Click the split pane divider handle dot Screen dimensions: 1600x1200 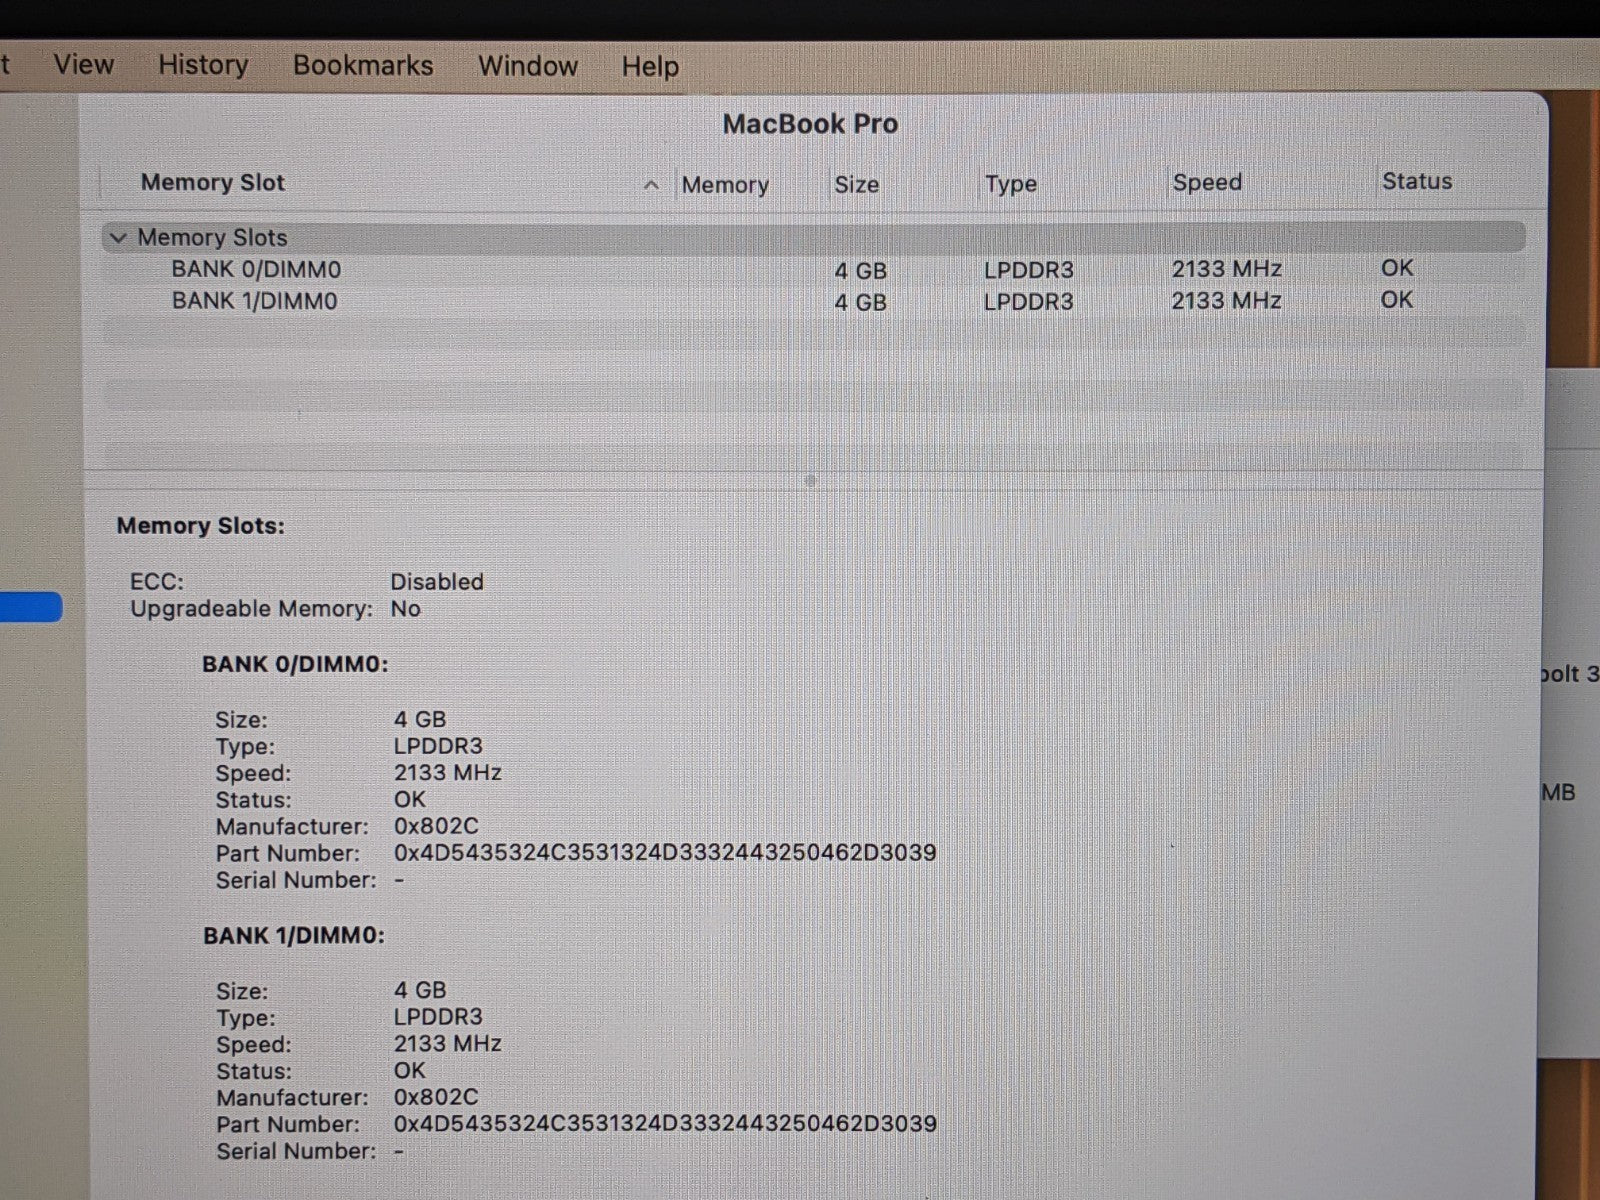click(x=810, y=481)
